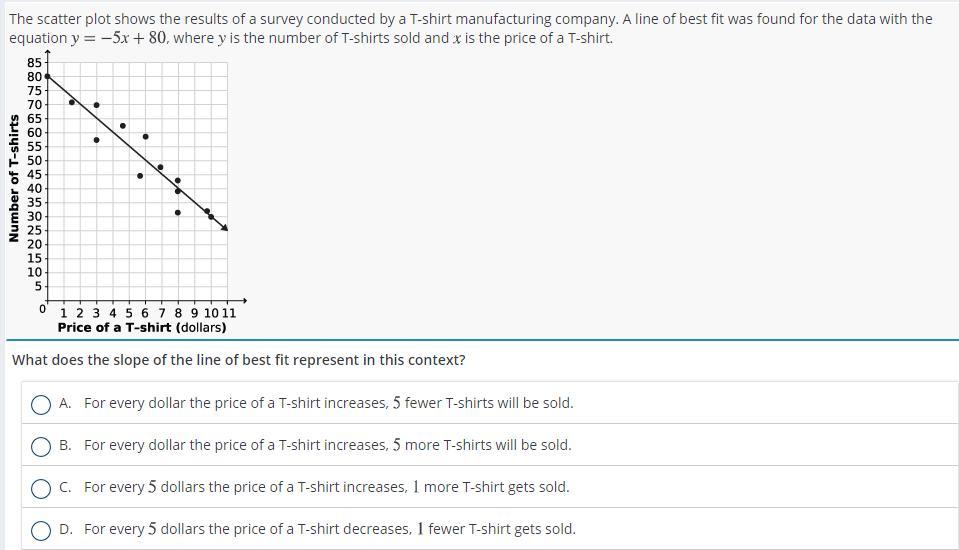Click the 'Number of T-shirts' axis label
Viewport: 959px width, 550px height.
pos(13,178)
